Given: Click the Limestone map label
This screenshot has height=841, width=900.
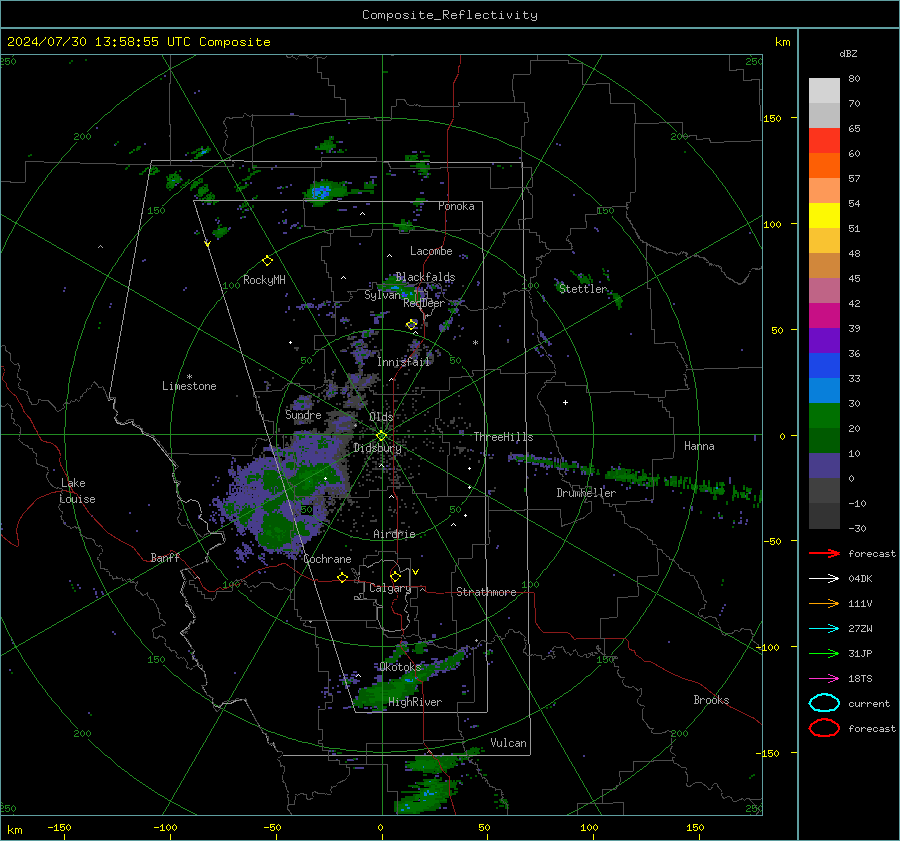Looking at the screenshot, I should pyautogui.click(x=189, y=386).
